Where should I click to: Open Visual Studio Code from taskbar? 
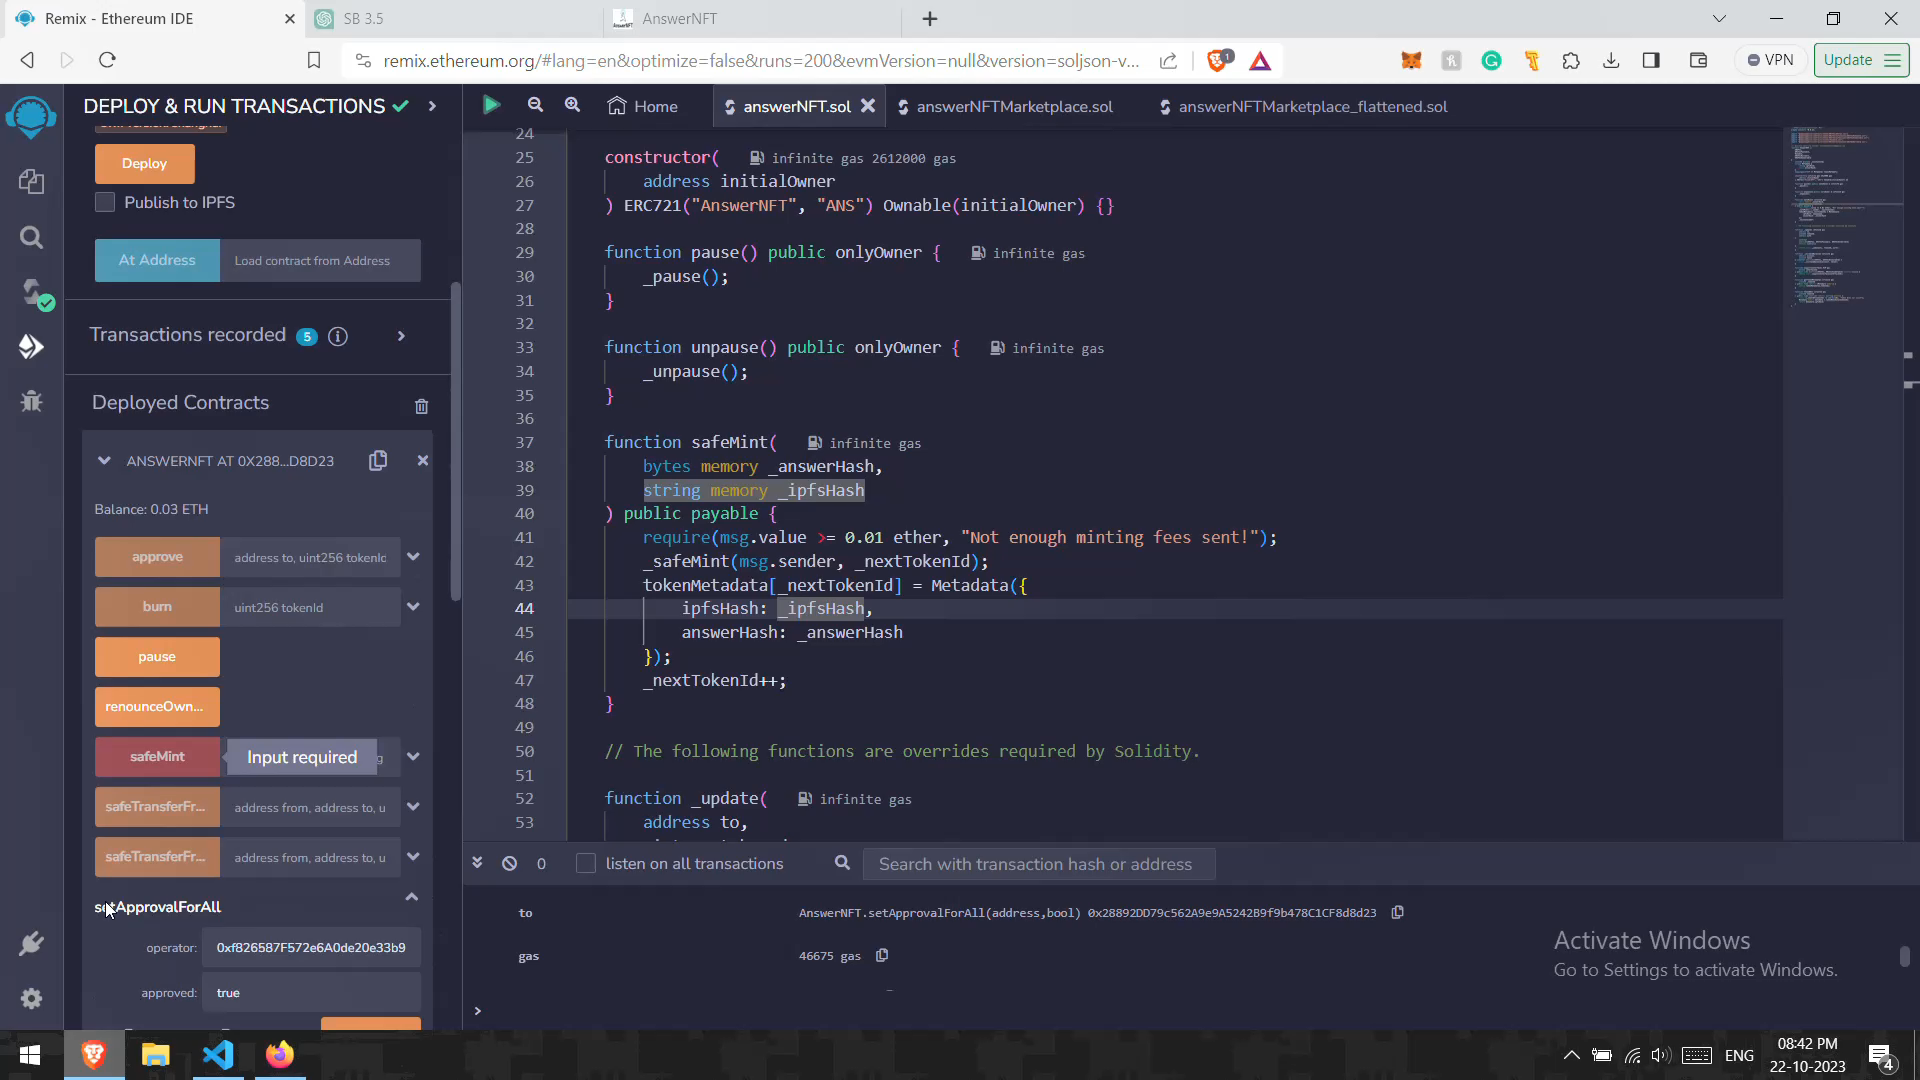218,1055
